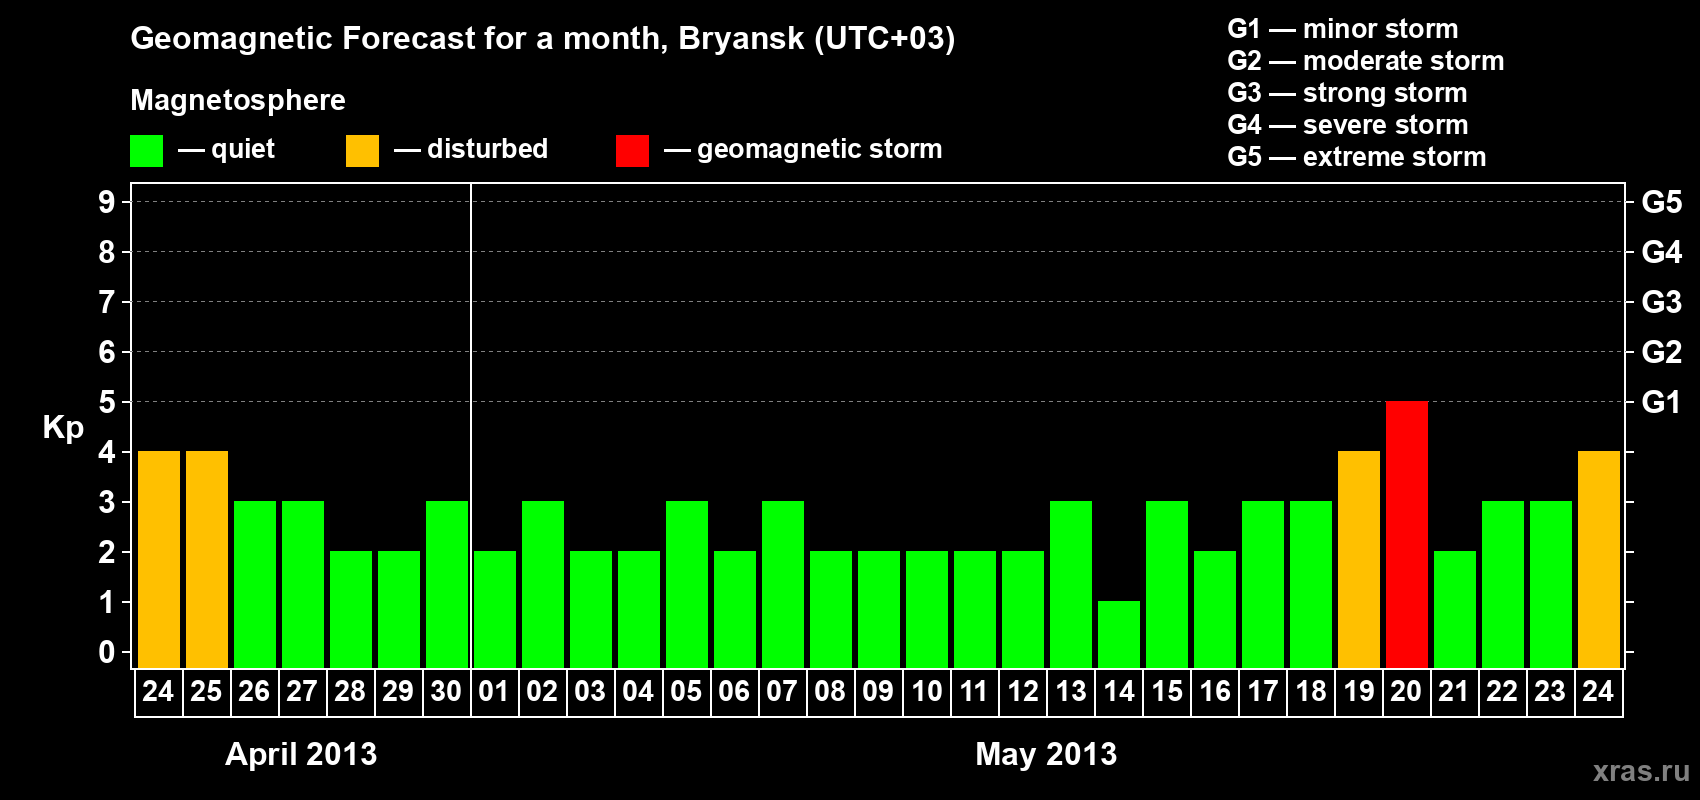Click the orange bar for April 25

click(207, 560)
